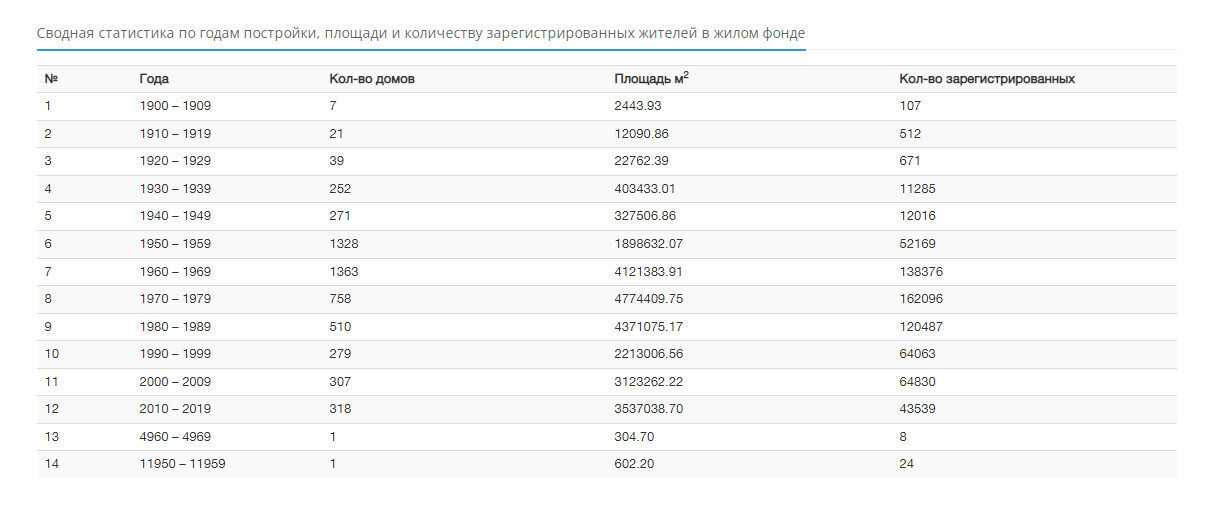1218x511 pixels.
Task: Select the '1940 – 1949' years cell
Action: point(175,216)
